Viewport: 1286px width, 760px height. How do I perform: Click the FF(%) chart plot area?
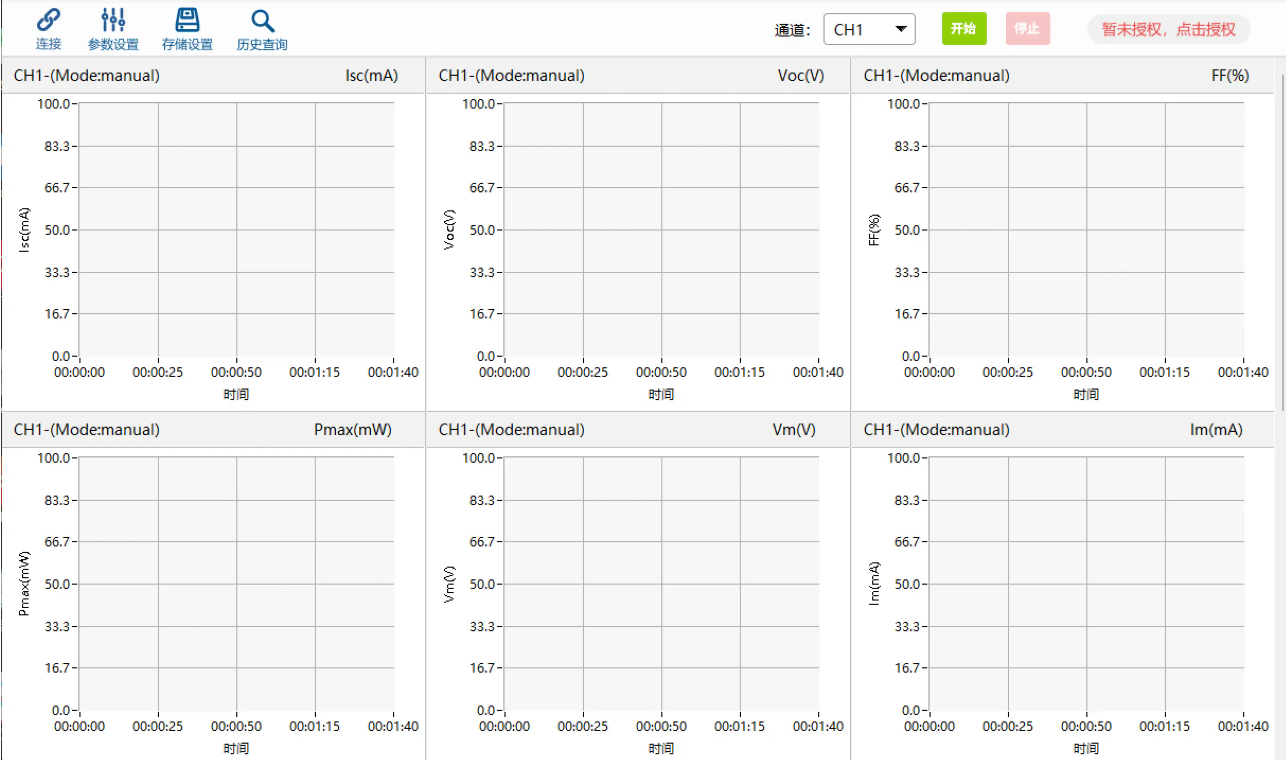1086,229
